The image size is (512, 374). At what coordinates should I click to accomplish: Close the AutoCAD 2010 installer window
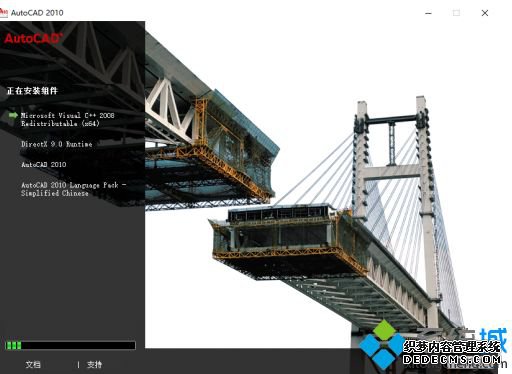point(485,13)
